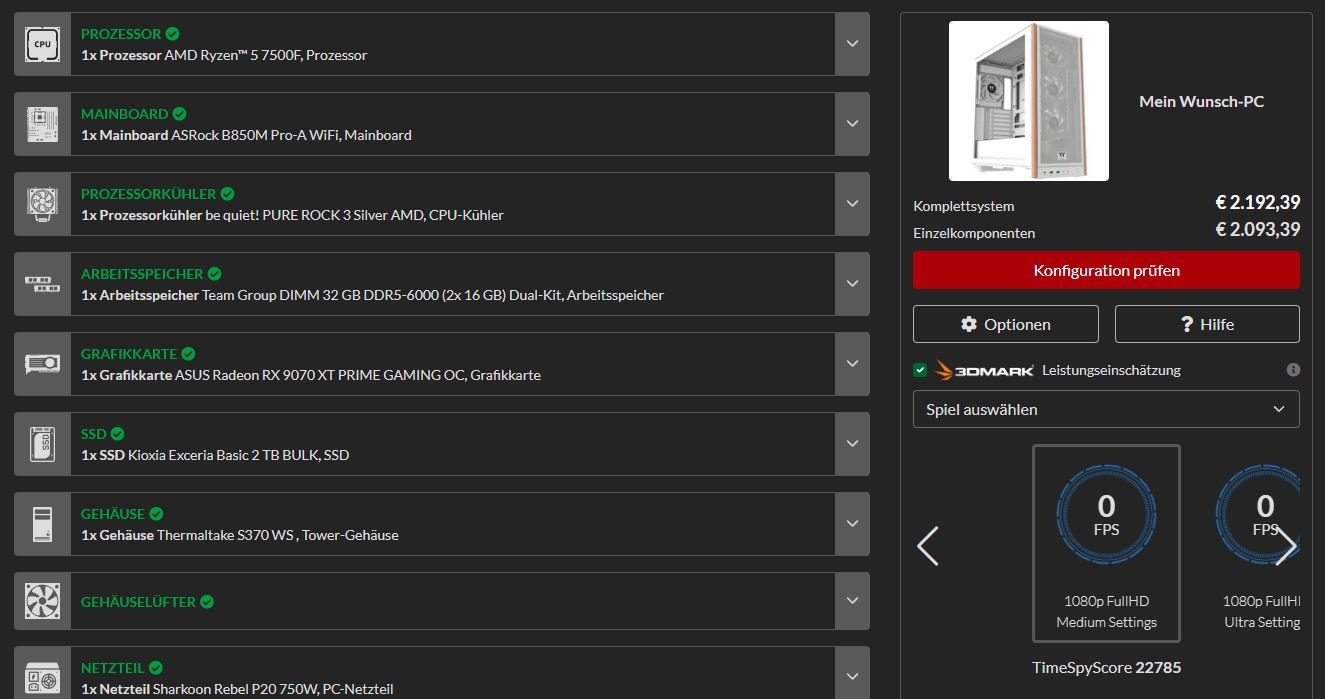Click the white PC case thumbnail
This screenshot has height=699, width=1325.
pyautogui.click(x=1028, y=101)
